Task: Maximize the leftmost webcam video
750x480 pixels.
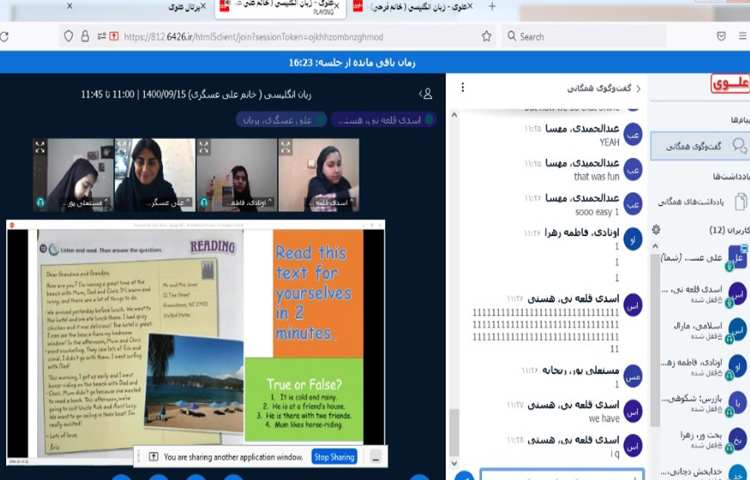Action: click(40, 147)
